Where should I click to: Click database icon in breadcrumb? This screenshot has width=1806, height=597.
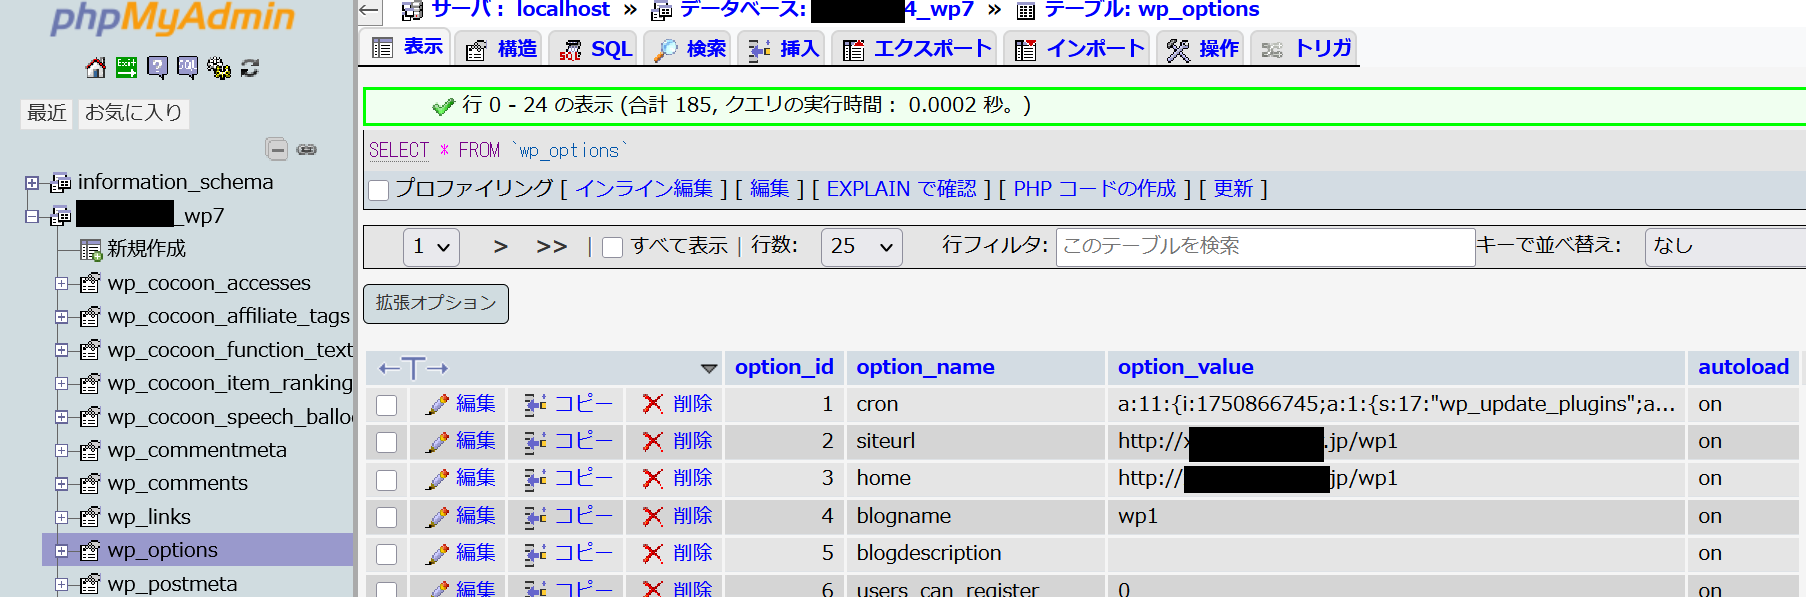click(661, 11)
